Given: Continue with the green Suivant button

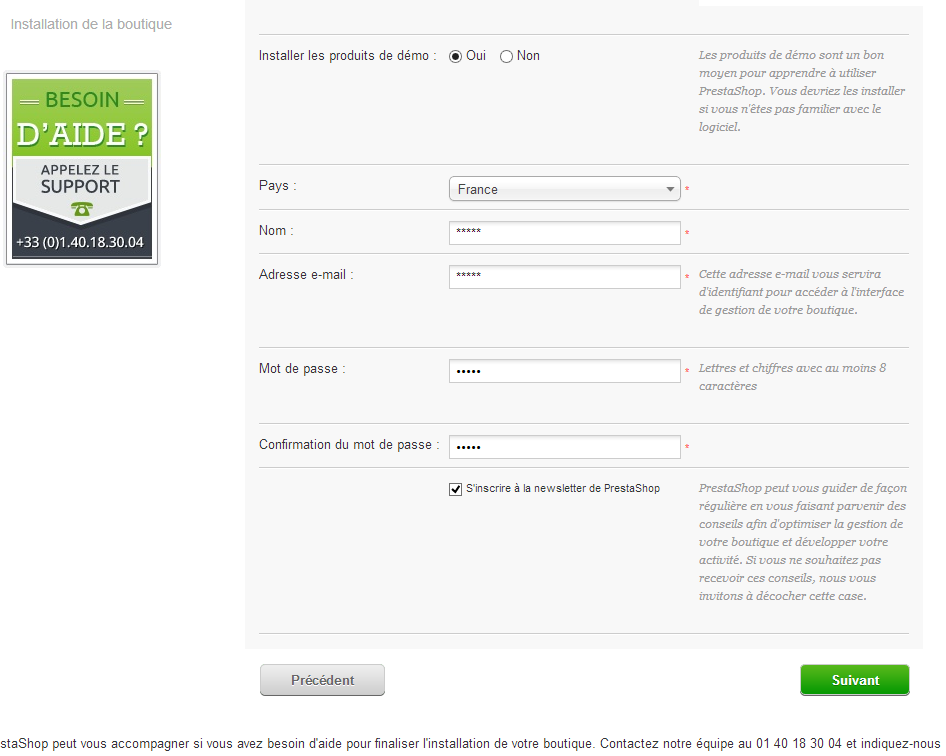Looking at the screenshot, I should [x=855, y=680].
